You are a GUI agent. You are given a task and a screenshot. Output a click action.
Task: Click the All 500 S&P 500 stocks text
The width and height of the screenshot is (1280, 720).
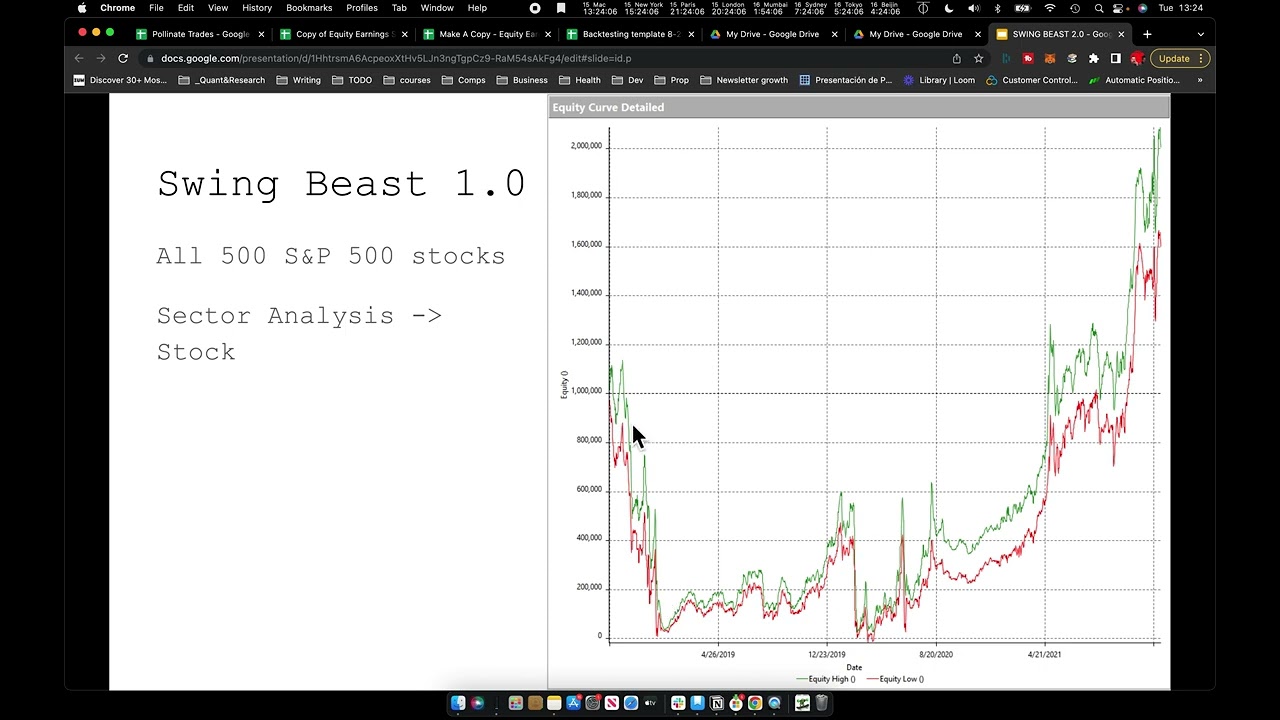point(331,256)
